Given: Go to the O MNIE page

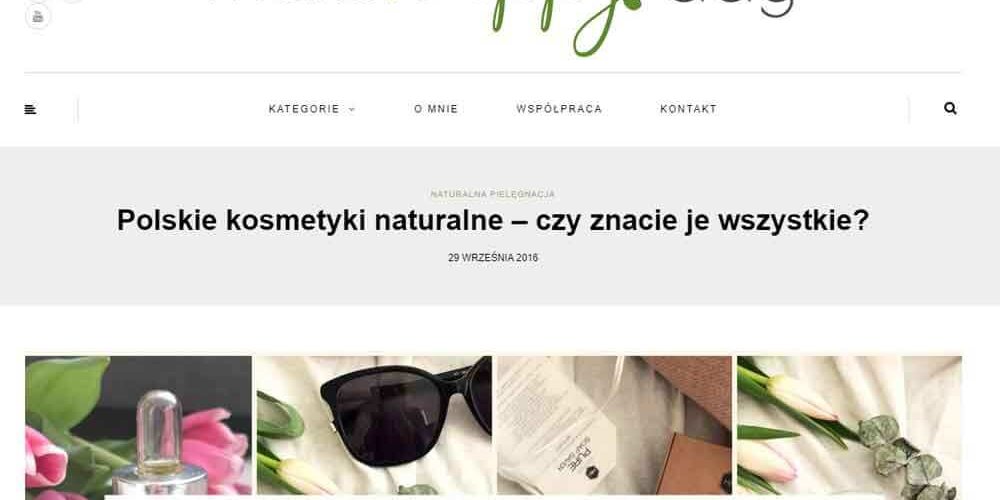Looking at the screenshot, I should click(436, 109).
